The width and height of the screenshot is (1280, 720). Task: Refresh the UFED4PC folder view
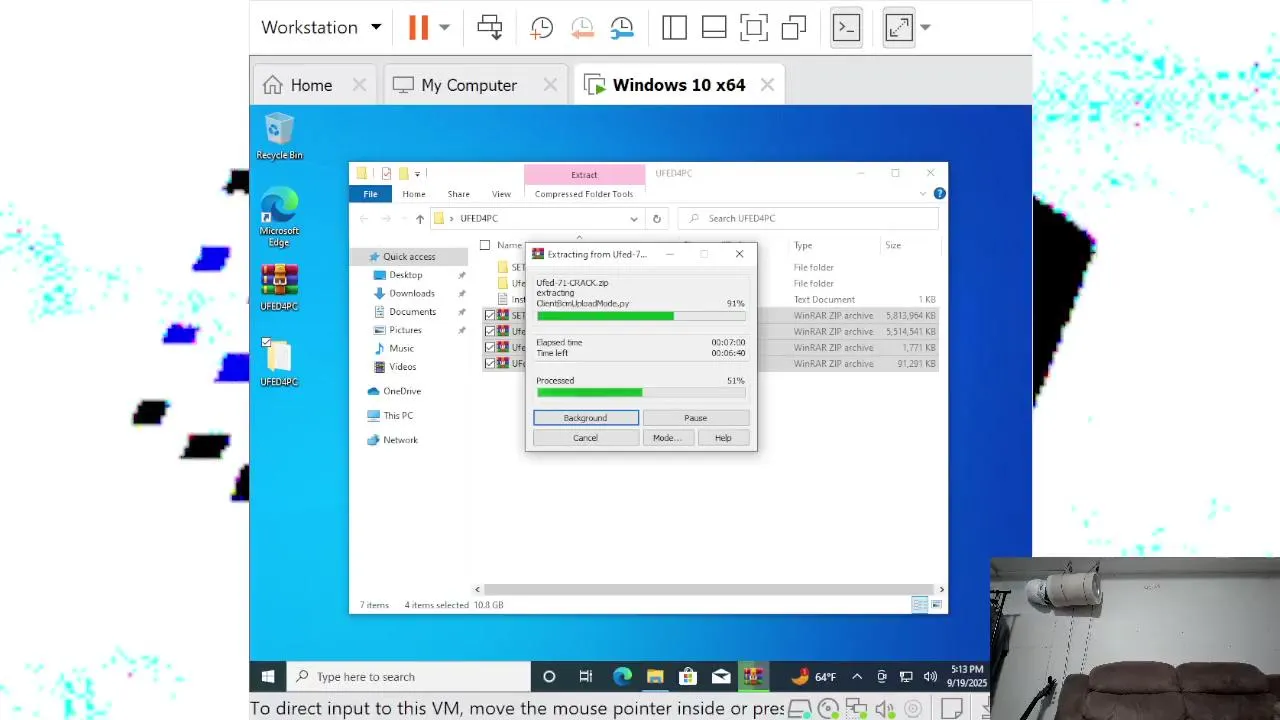656,219
